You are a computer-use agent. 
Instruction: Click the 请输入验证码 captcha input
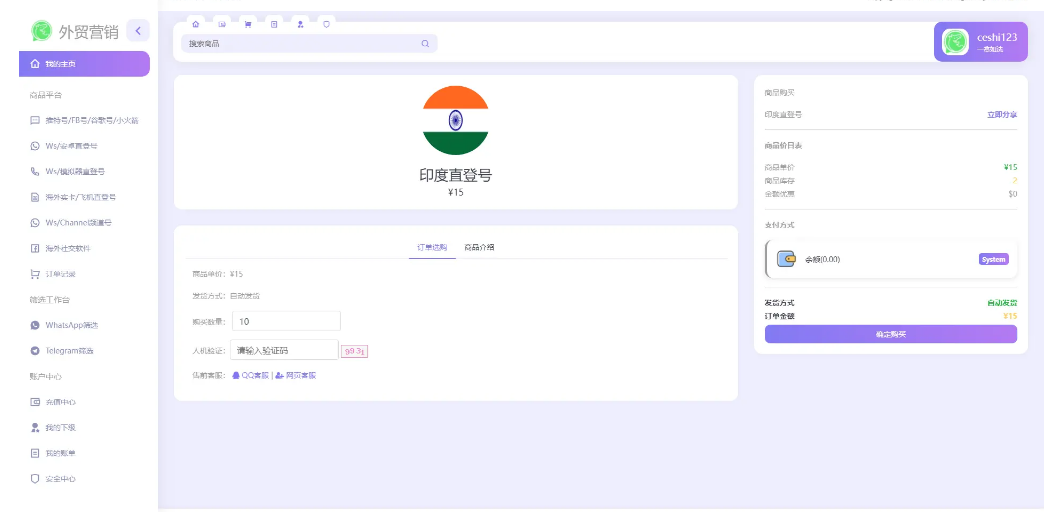click(x=284, y=350)
